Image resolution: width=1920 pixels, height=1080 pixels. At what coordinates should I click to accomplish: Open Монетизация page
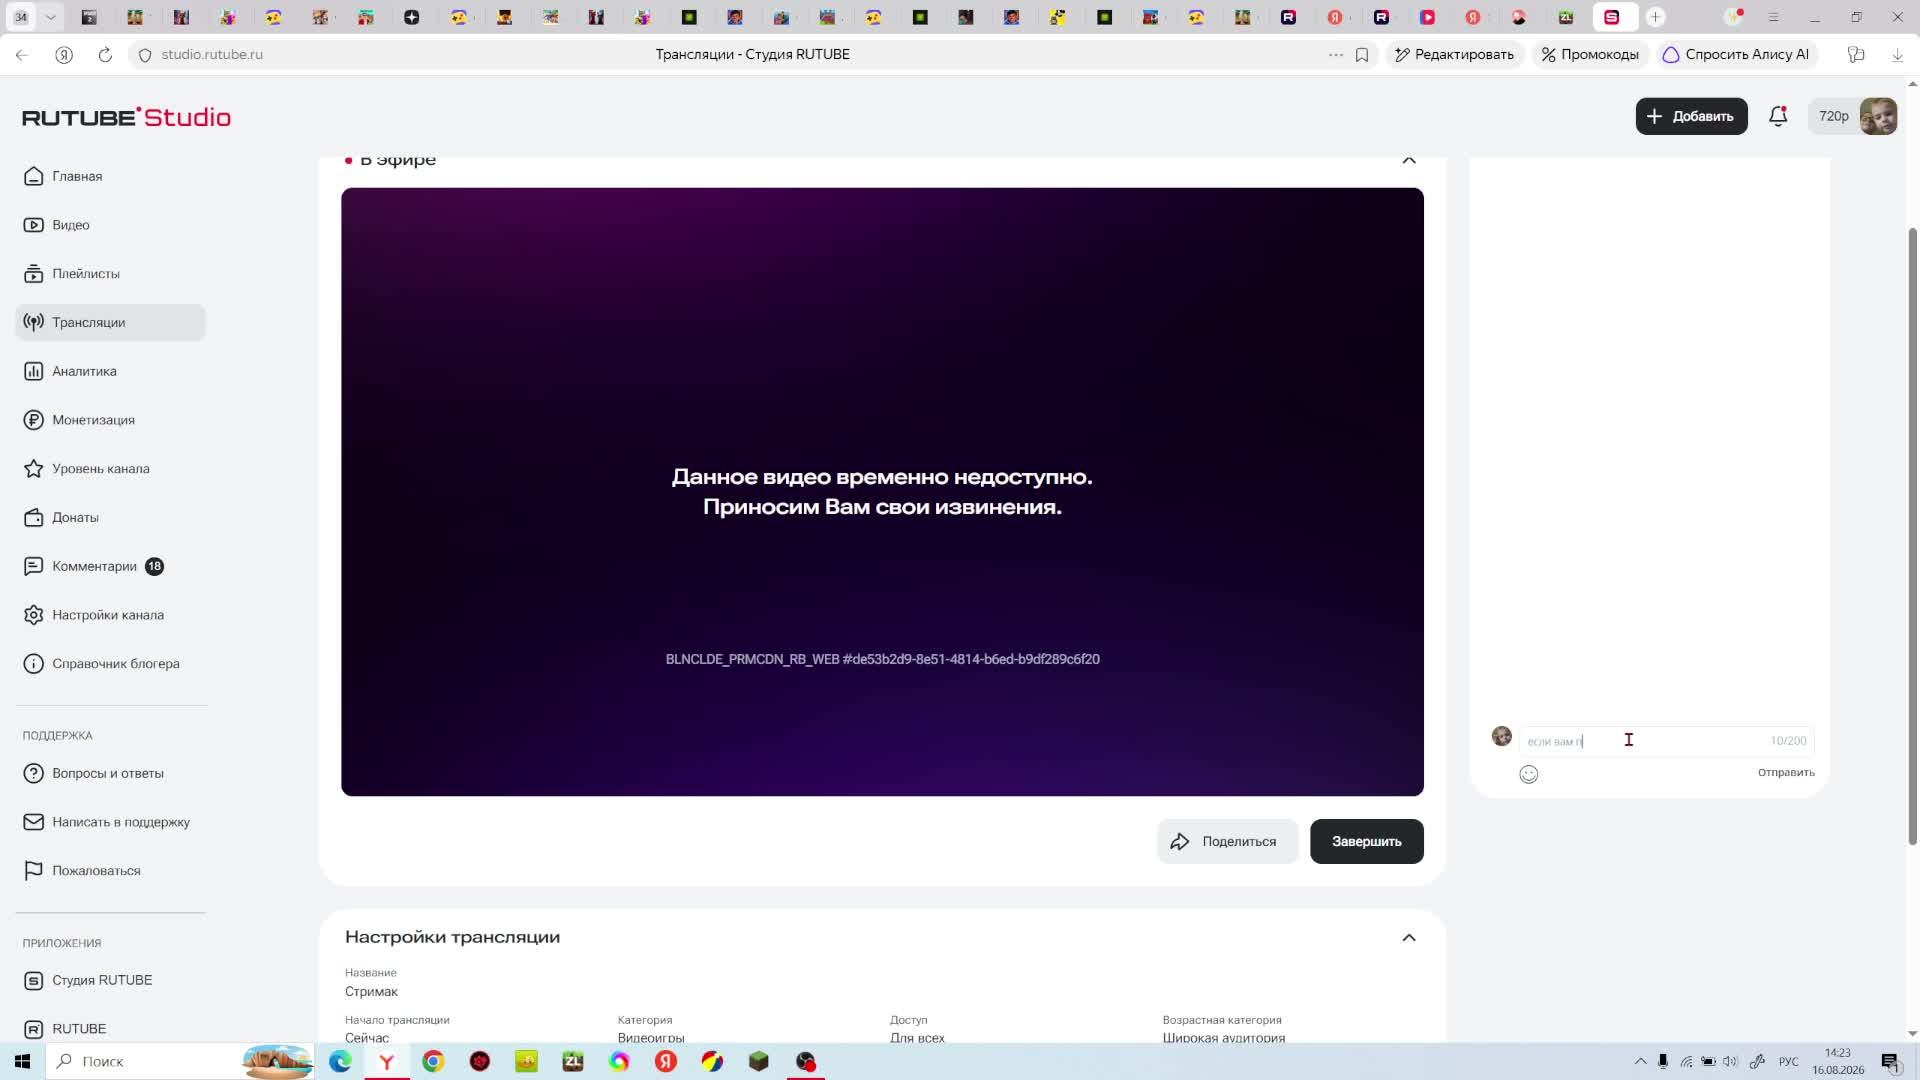(110, 420)
